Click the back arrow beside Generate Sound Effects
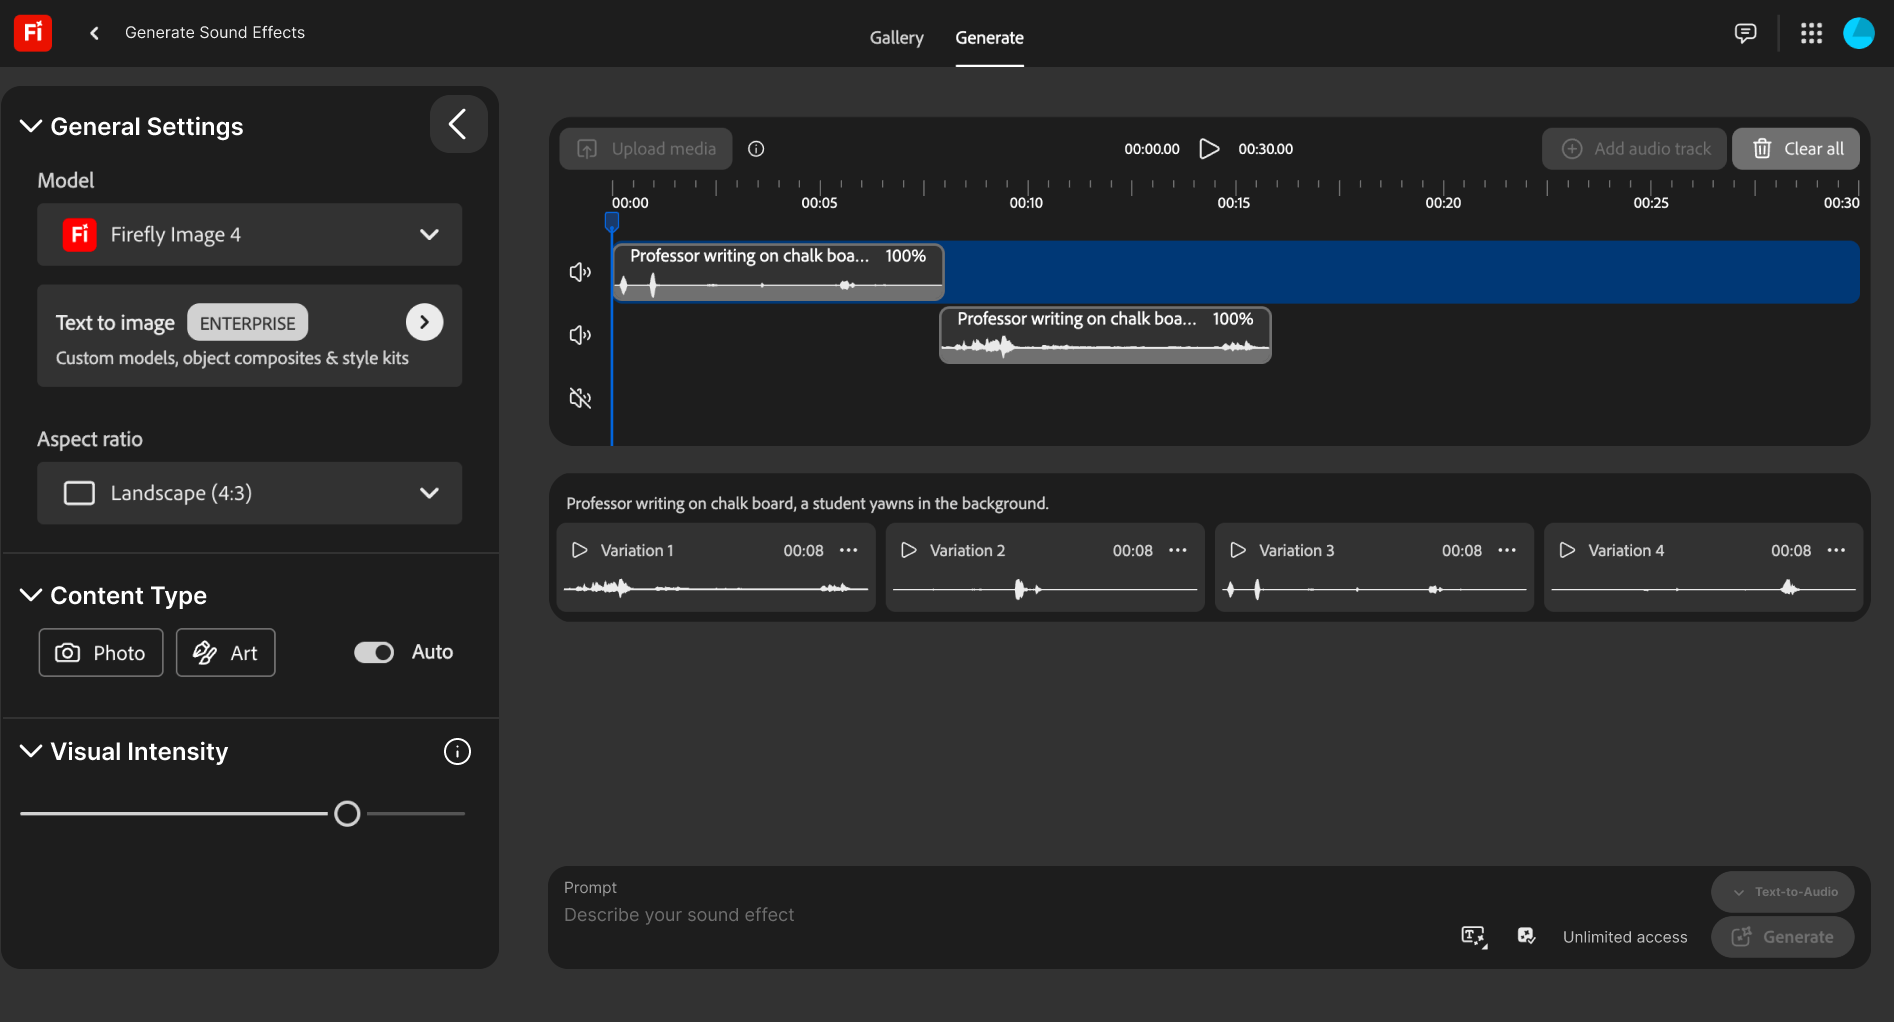The height and width of the screenshot is (1022, 1894). click(x=93, y=32)
